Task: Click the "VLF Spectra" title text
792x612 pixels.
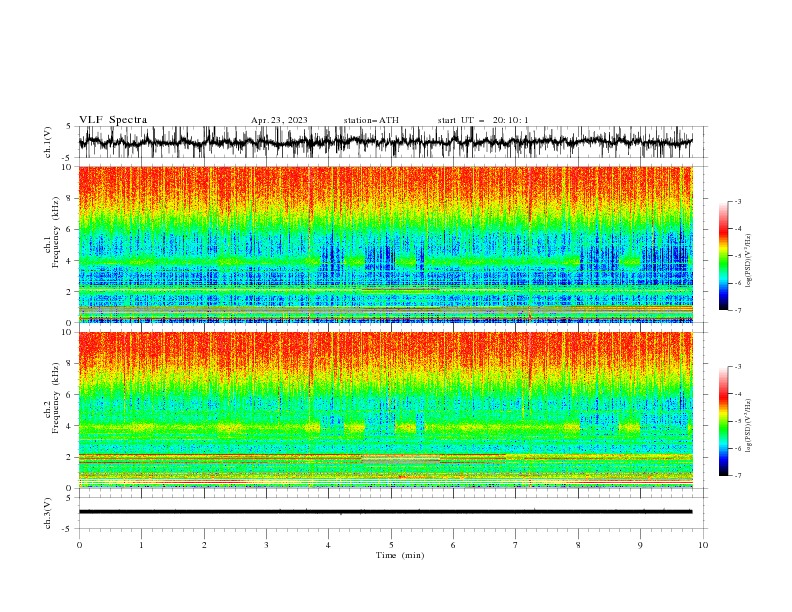Action: (113, 120)
